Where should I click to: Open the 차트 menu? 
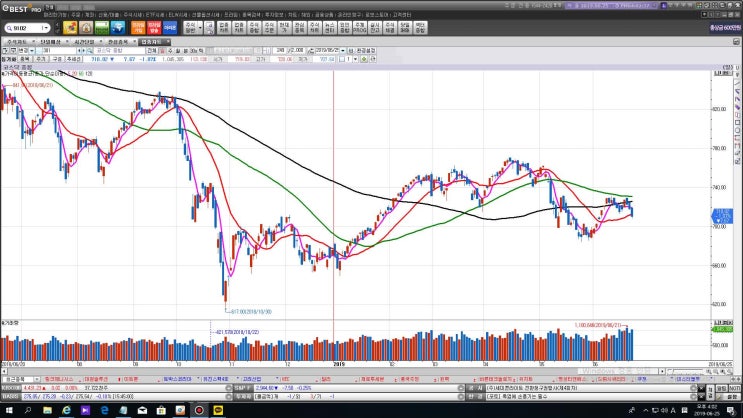(292, 15)
